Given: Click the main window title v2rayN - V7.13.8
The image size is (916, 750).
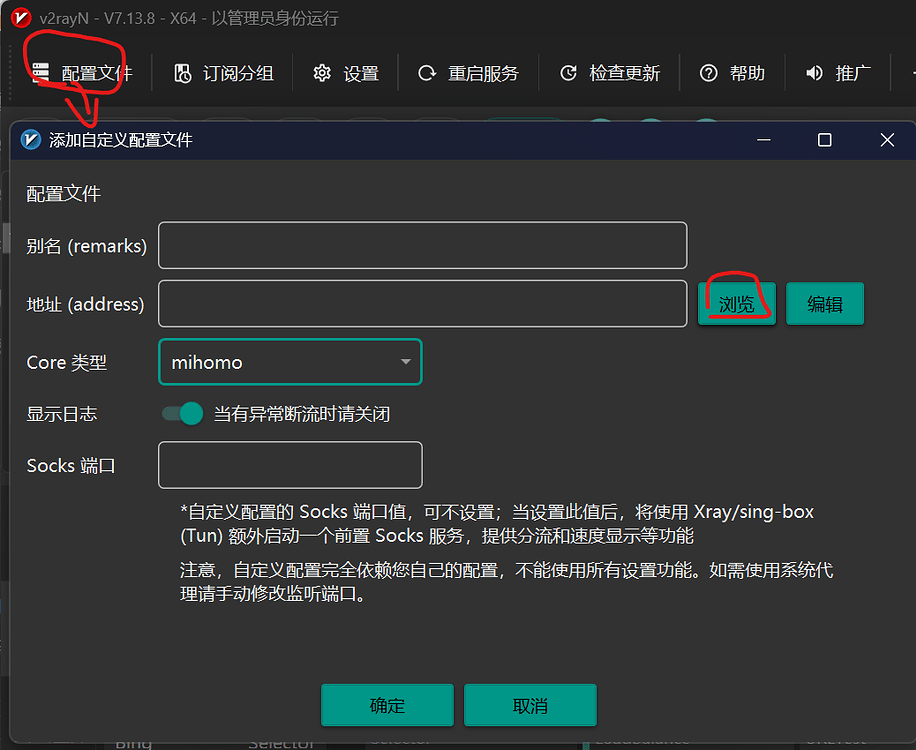Looking at the screenshot, I should point(189,18).
